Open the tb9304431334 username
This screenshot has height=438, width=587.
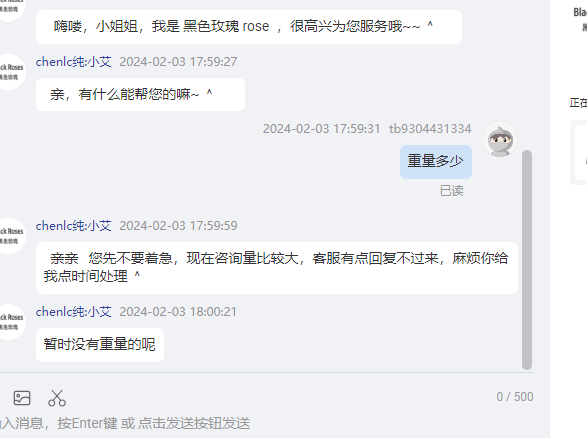click(430, 129)
